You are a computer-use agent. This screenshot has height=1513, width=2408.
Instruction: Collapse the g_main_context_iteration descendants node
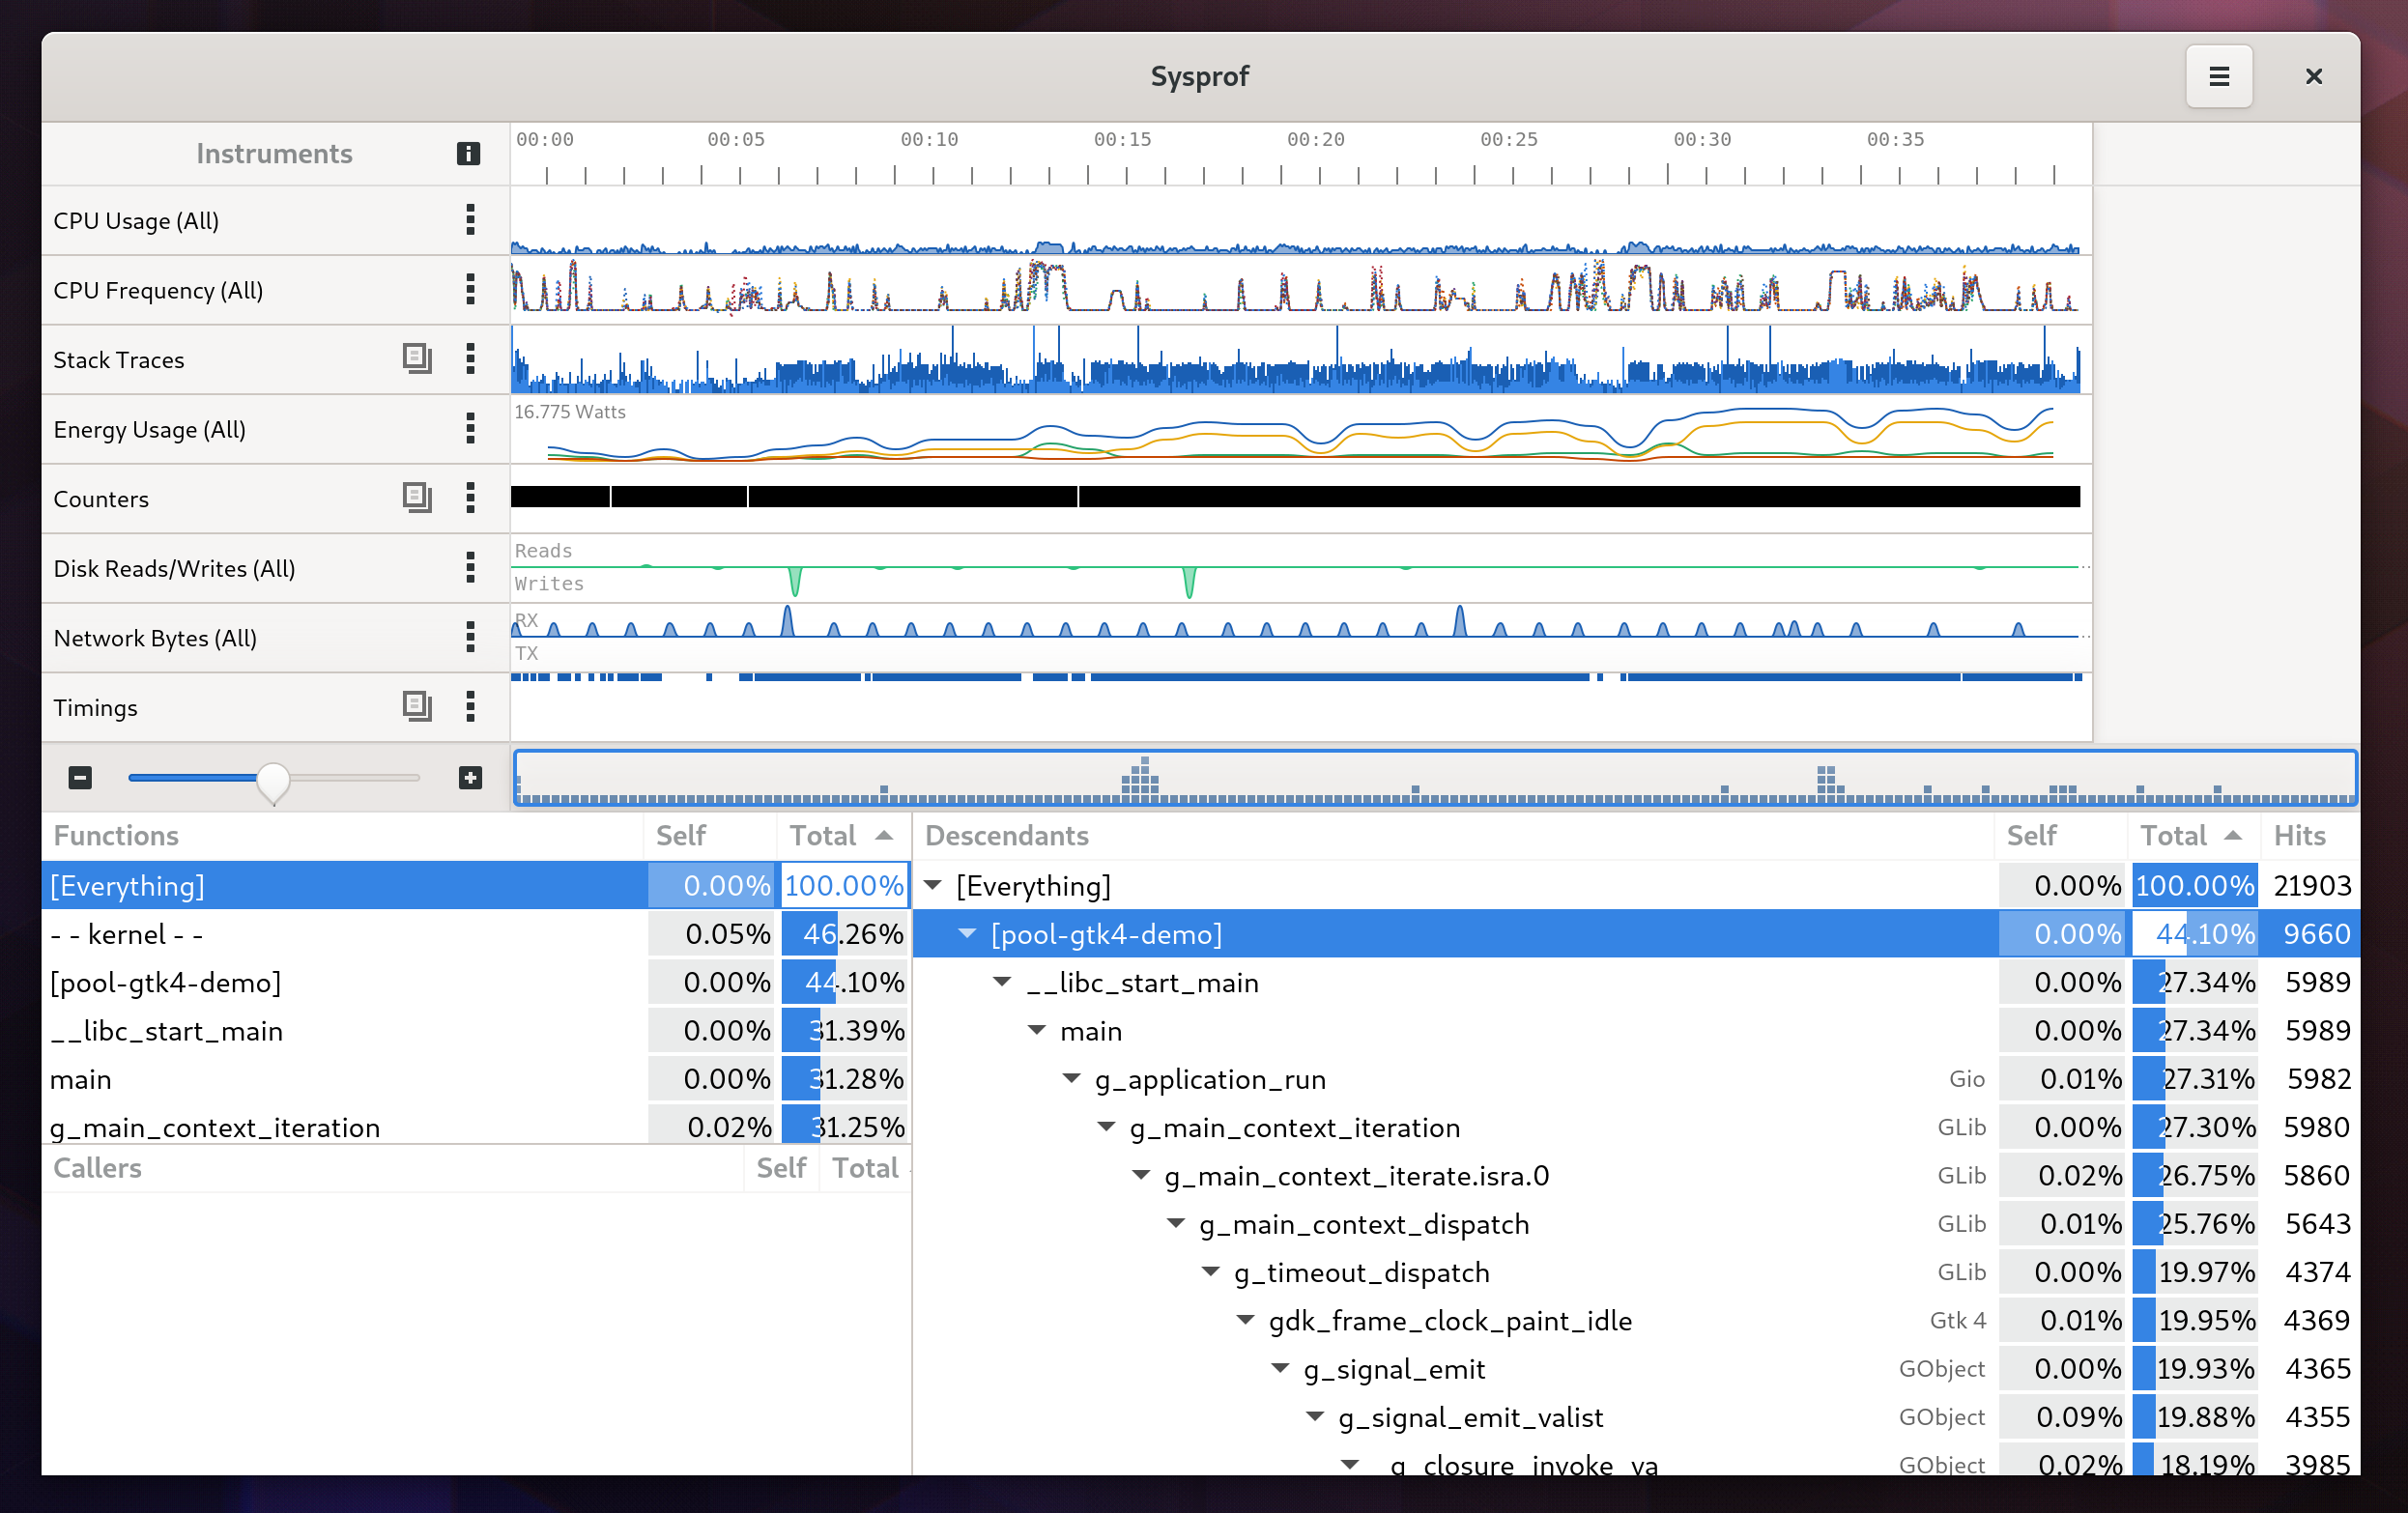tap(1106, 1127)
